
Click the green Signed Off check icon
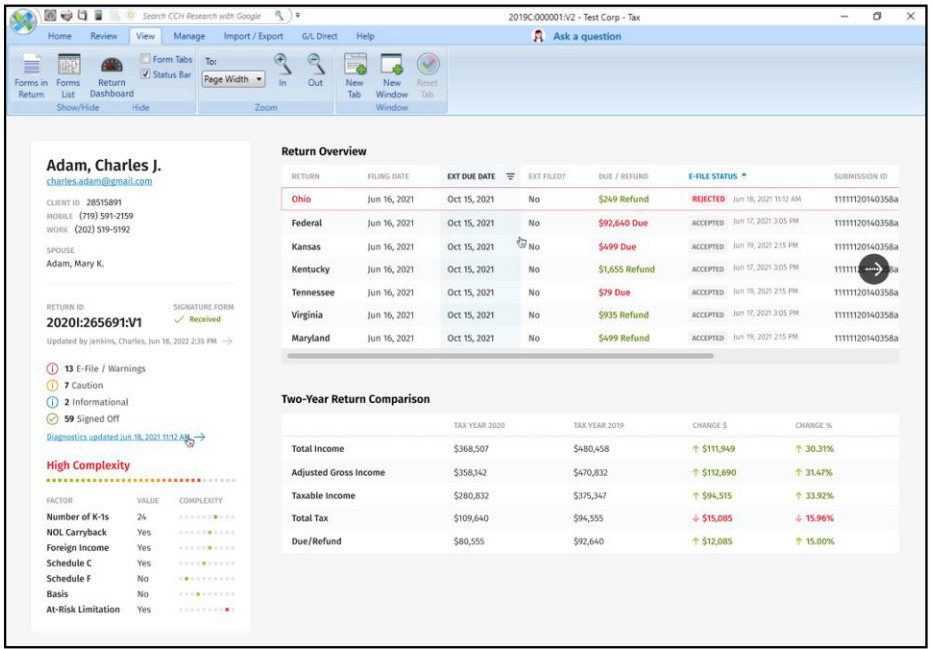(52, 418)
